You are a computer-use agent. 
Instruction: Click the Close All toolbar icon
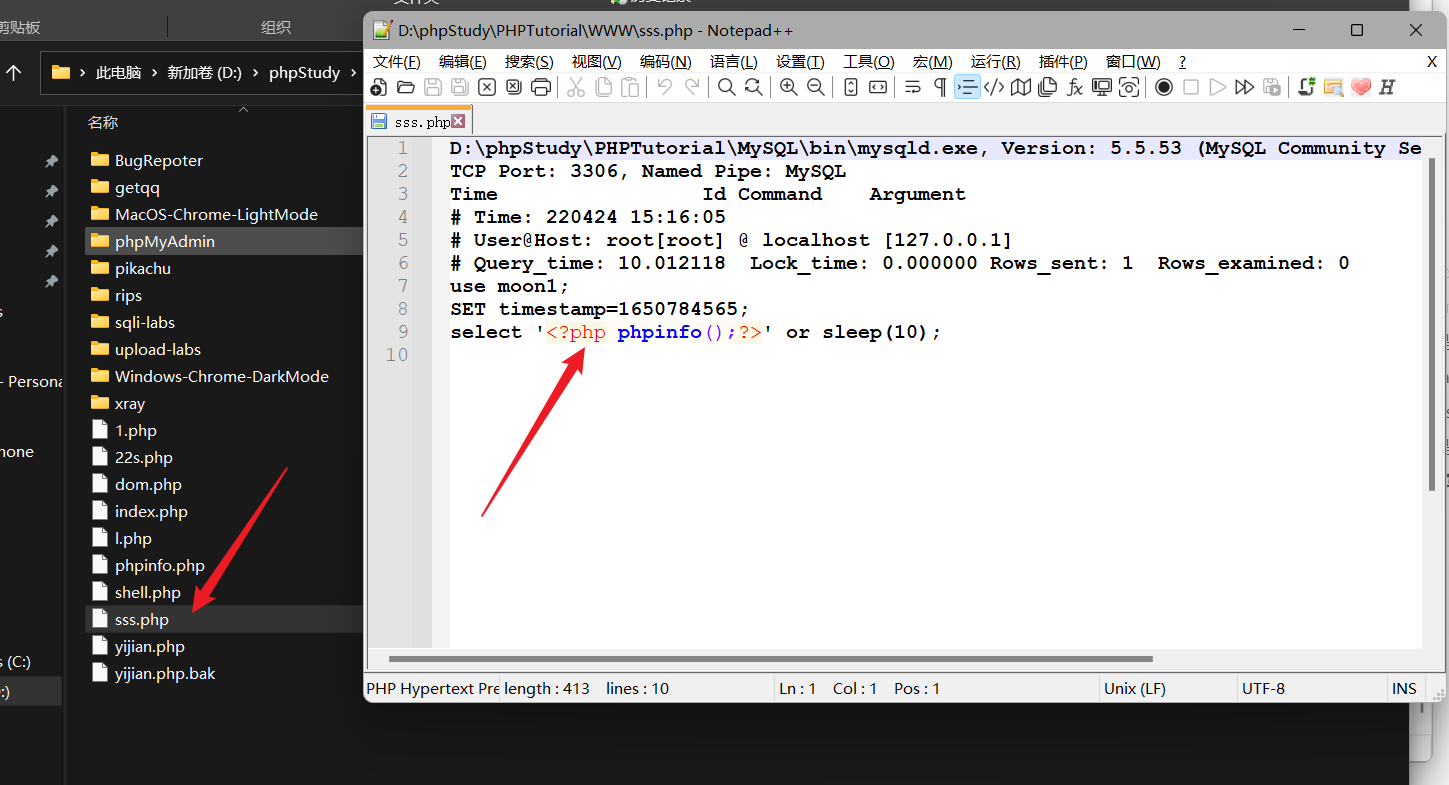click(x=513, y=87)
